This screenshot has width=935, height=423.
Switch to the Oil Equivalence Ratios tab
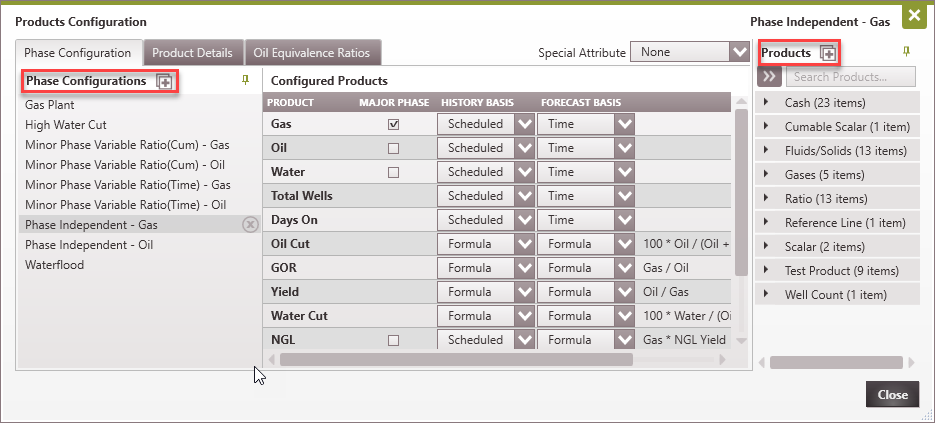click(312, 53)
